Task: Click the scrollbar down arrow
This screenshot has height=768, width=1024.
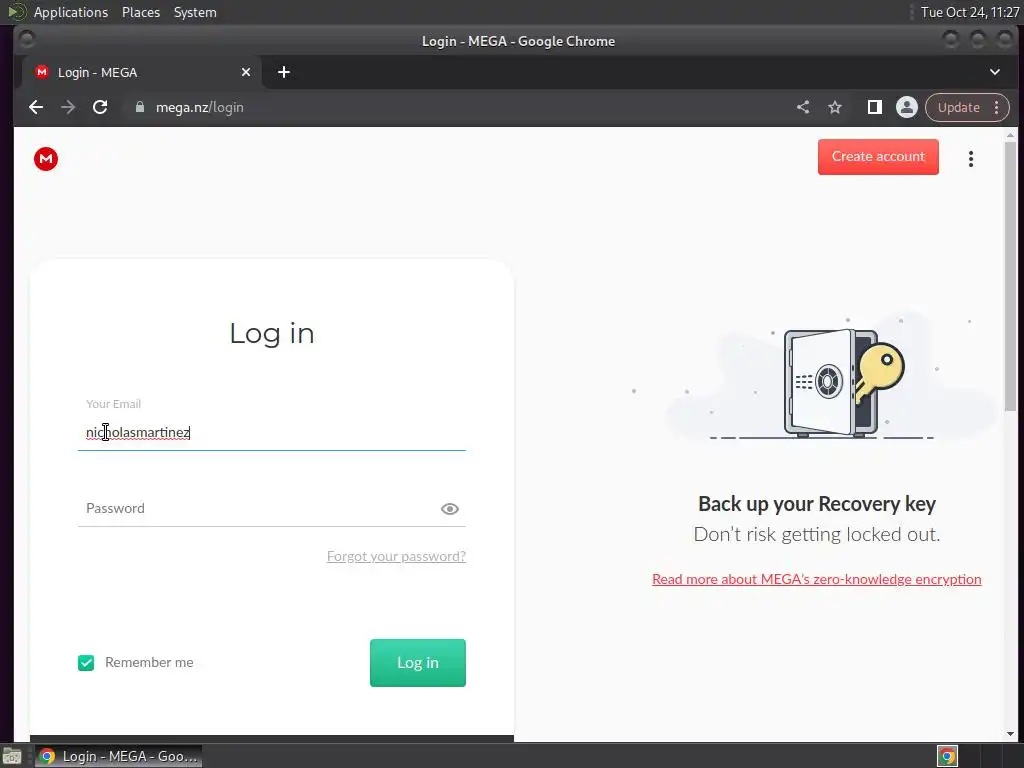Action: click(1010, 734)
